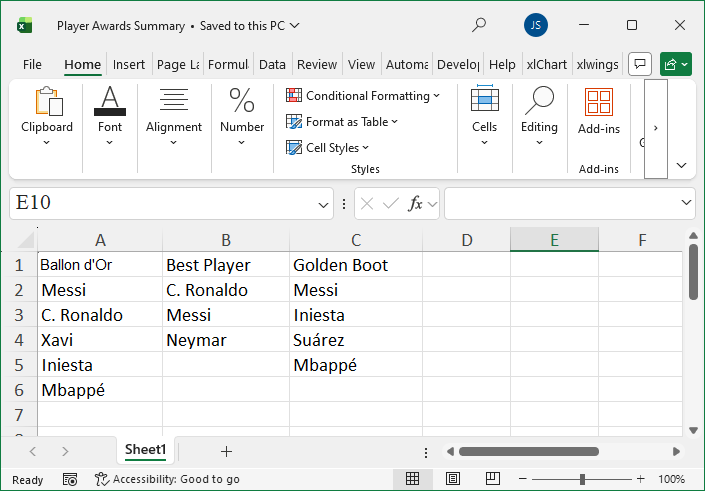Open the Clipboard paste group

47,115
